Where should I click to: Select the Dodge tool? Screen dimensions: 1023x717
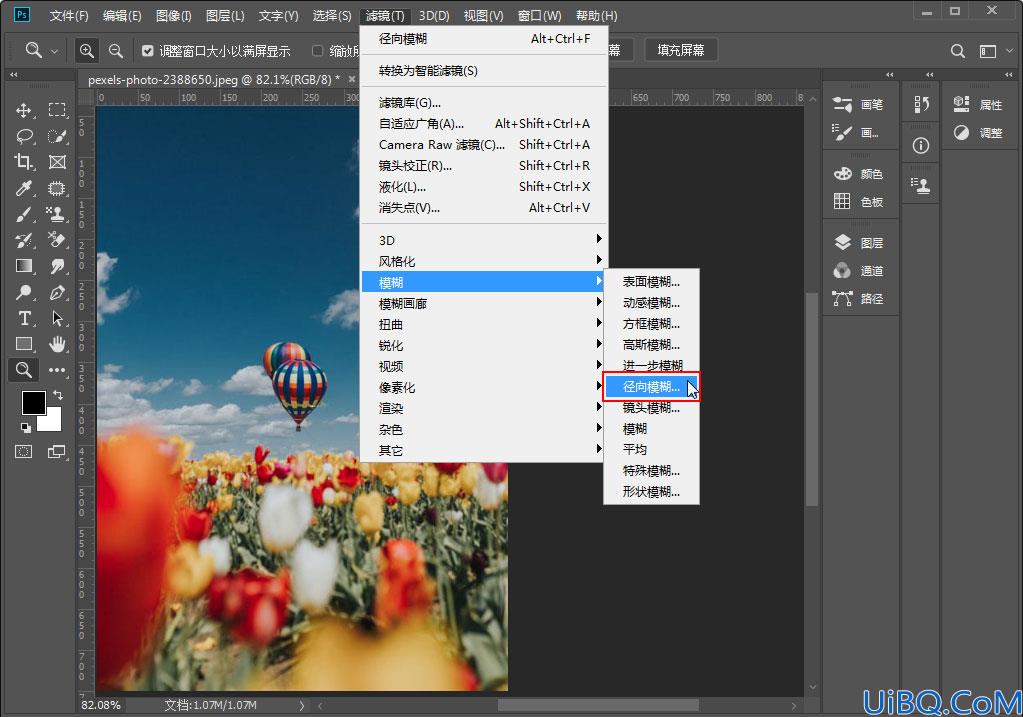pyautogui.click(x=24, y=292)
